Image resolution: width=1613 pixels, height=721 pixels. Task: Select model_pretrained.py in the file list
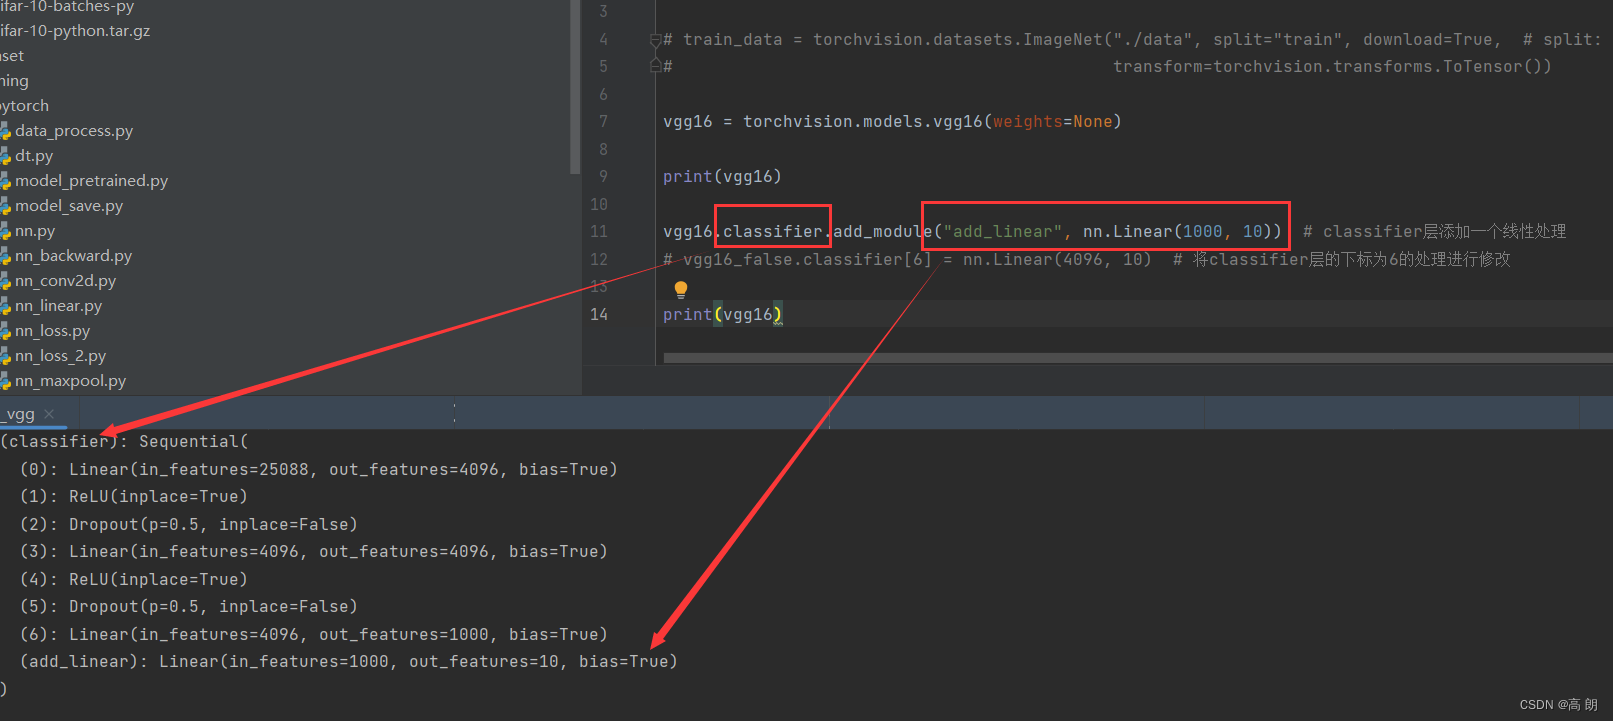click(x=91, y=181)
